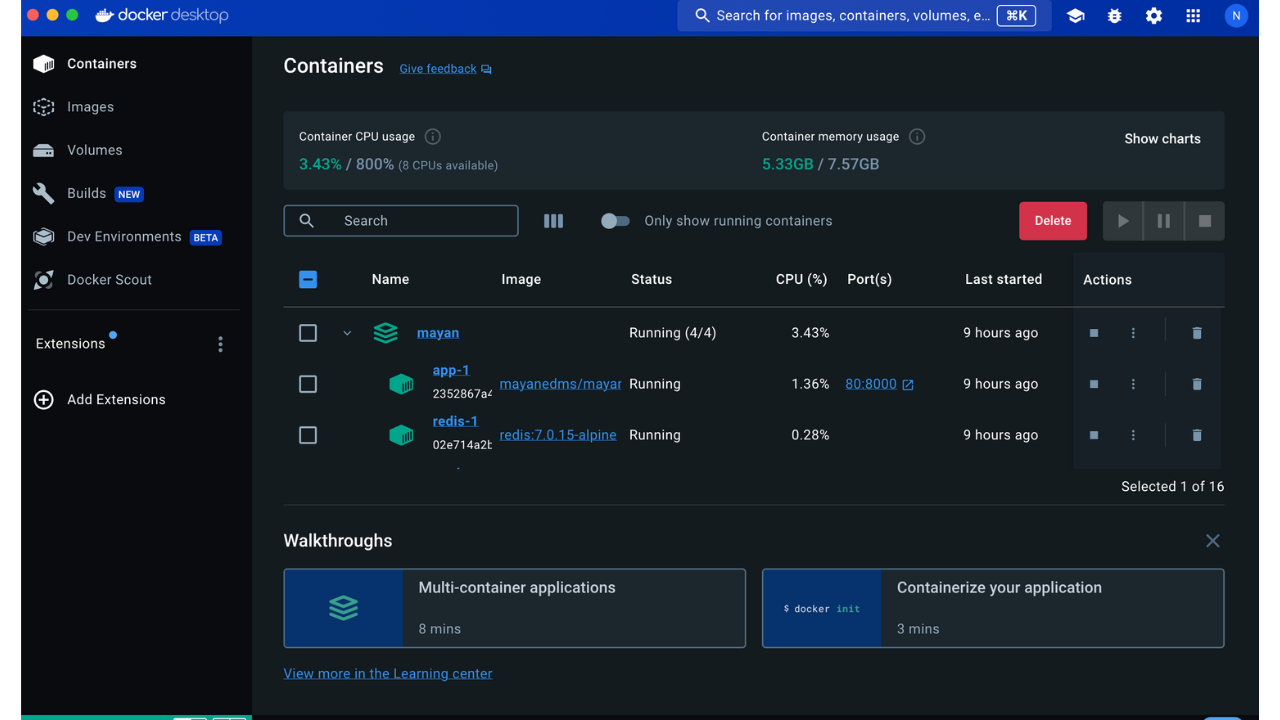Open more actions menu for app-1
Image resolution: width=1280 pixels, height=720 pixels.
(1133, 384)
